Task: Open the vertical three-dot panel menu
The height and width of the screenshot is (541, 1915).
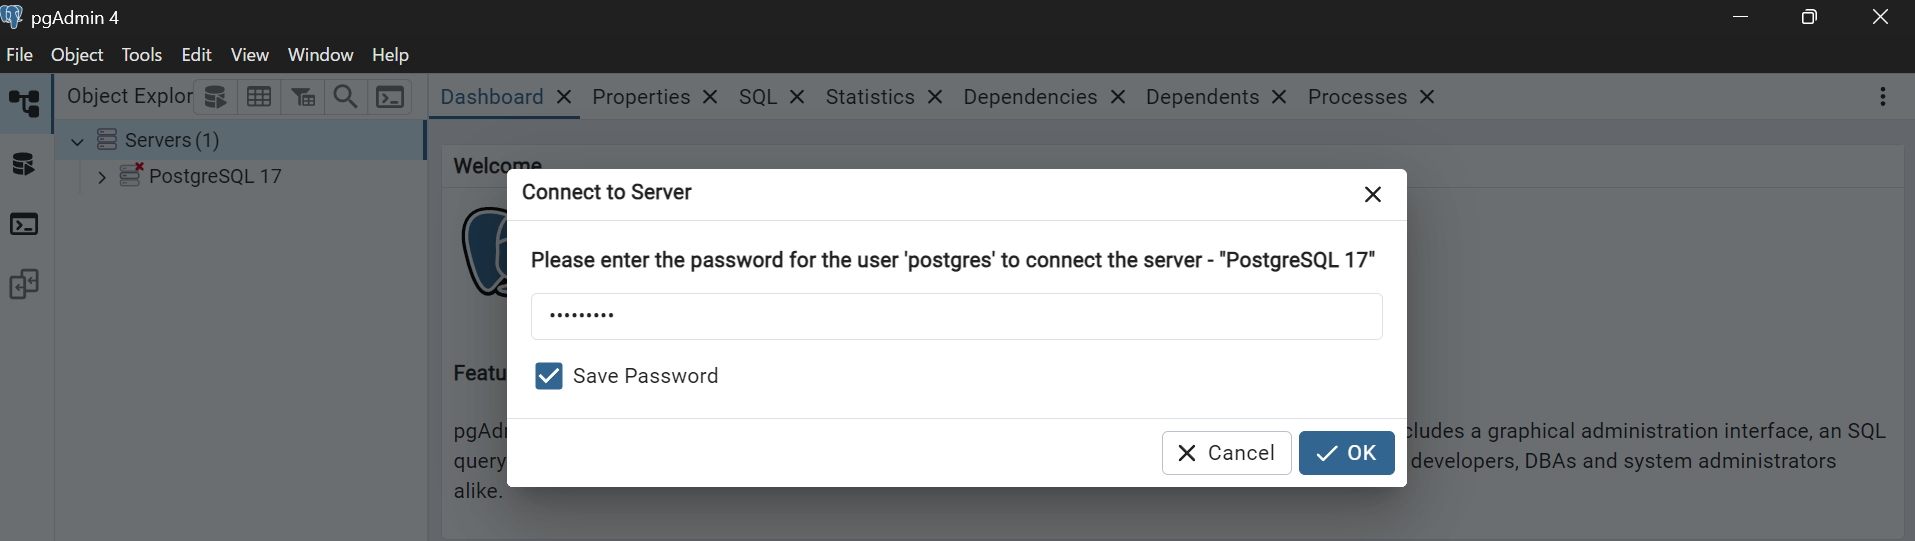Action: tap(1882, 97)
